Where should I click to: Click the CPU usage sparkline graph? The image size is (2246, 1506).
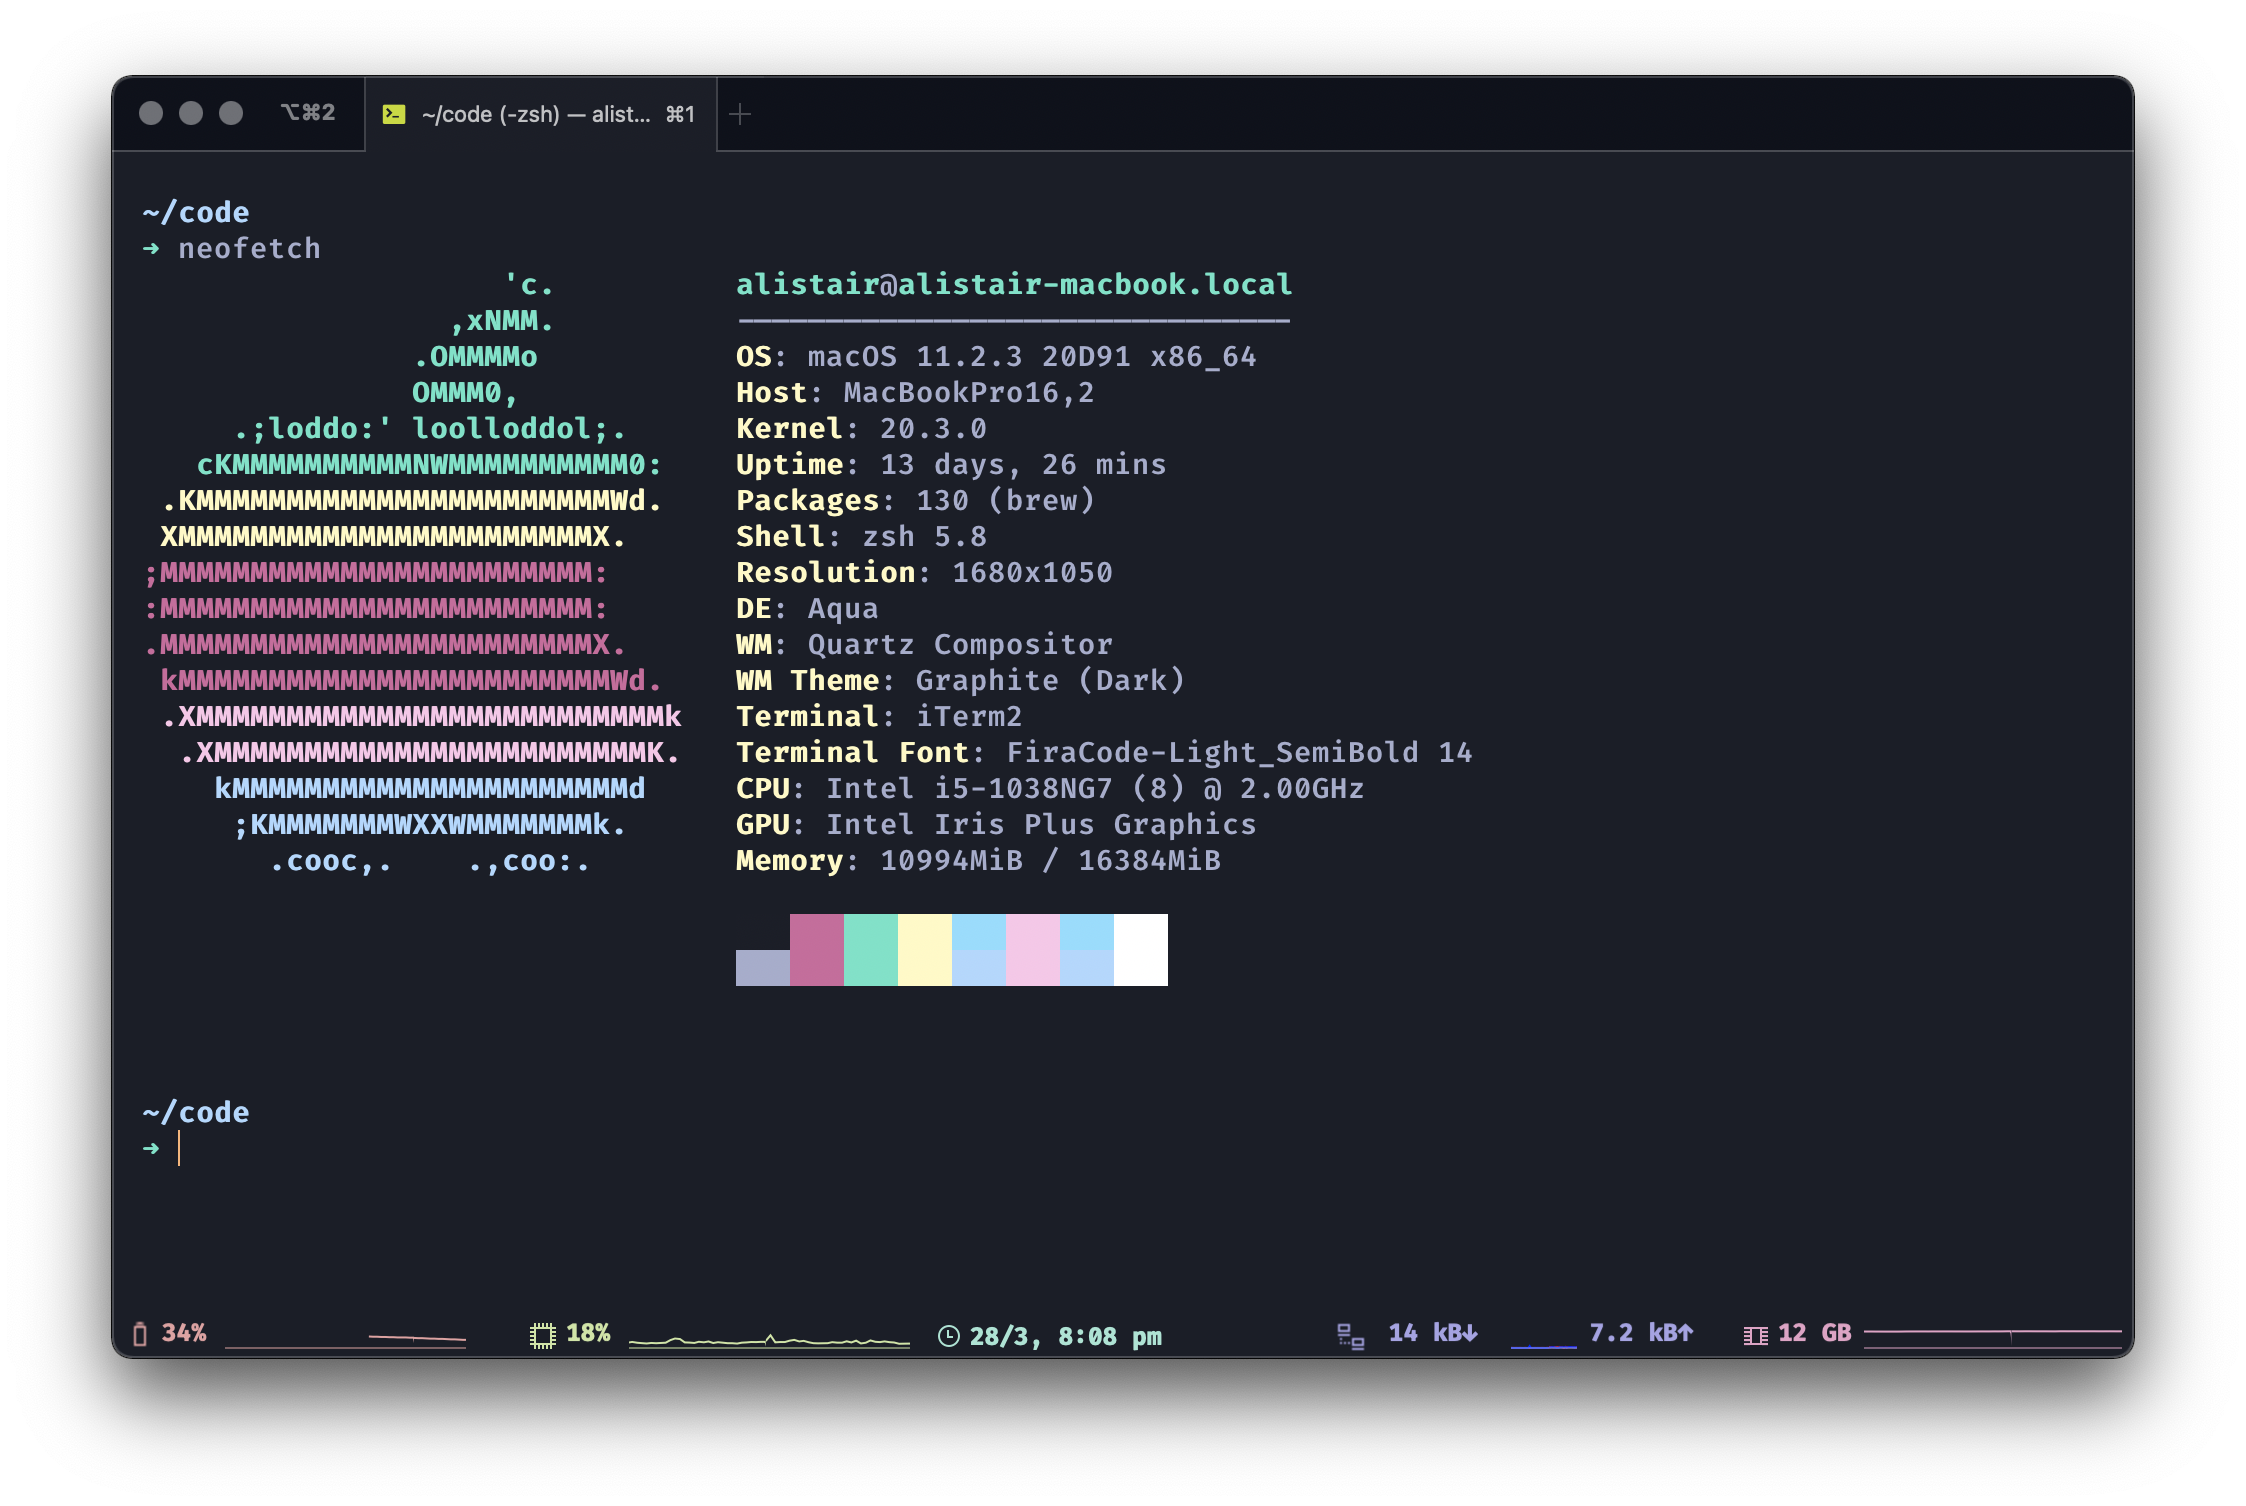coord(768,1340)
